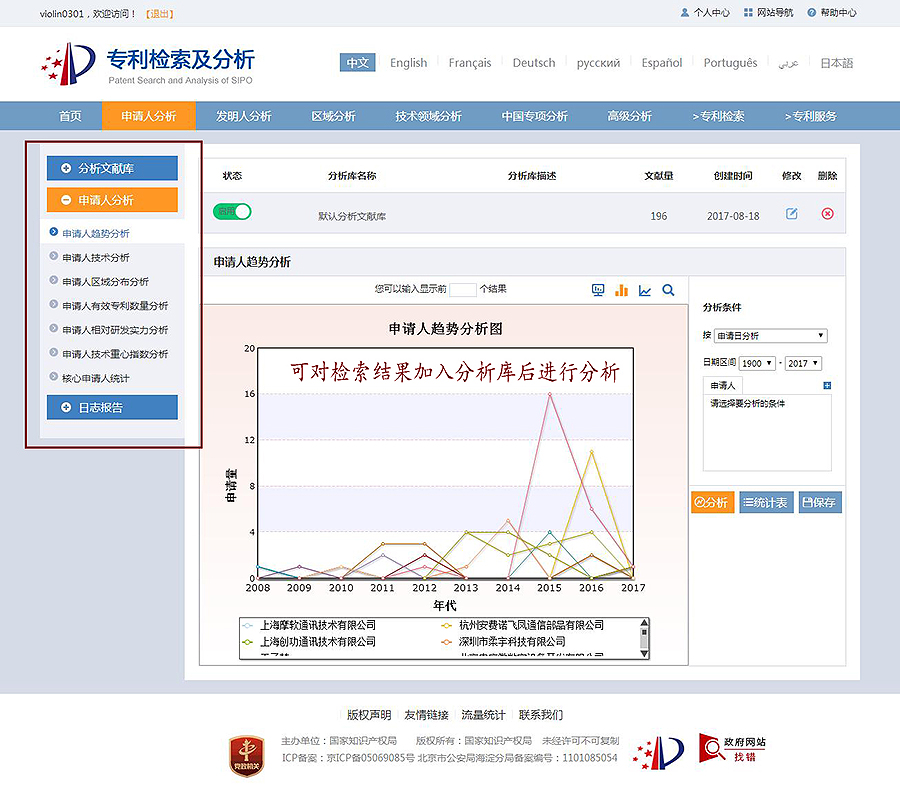The width and height of the screenshot is (900, 811).
Task: Click the edit icon for 默认分析文献库
Action: click(792, 214)
